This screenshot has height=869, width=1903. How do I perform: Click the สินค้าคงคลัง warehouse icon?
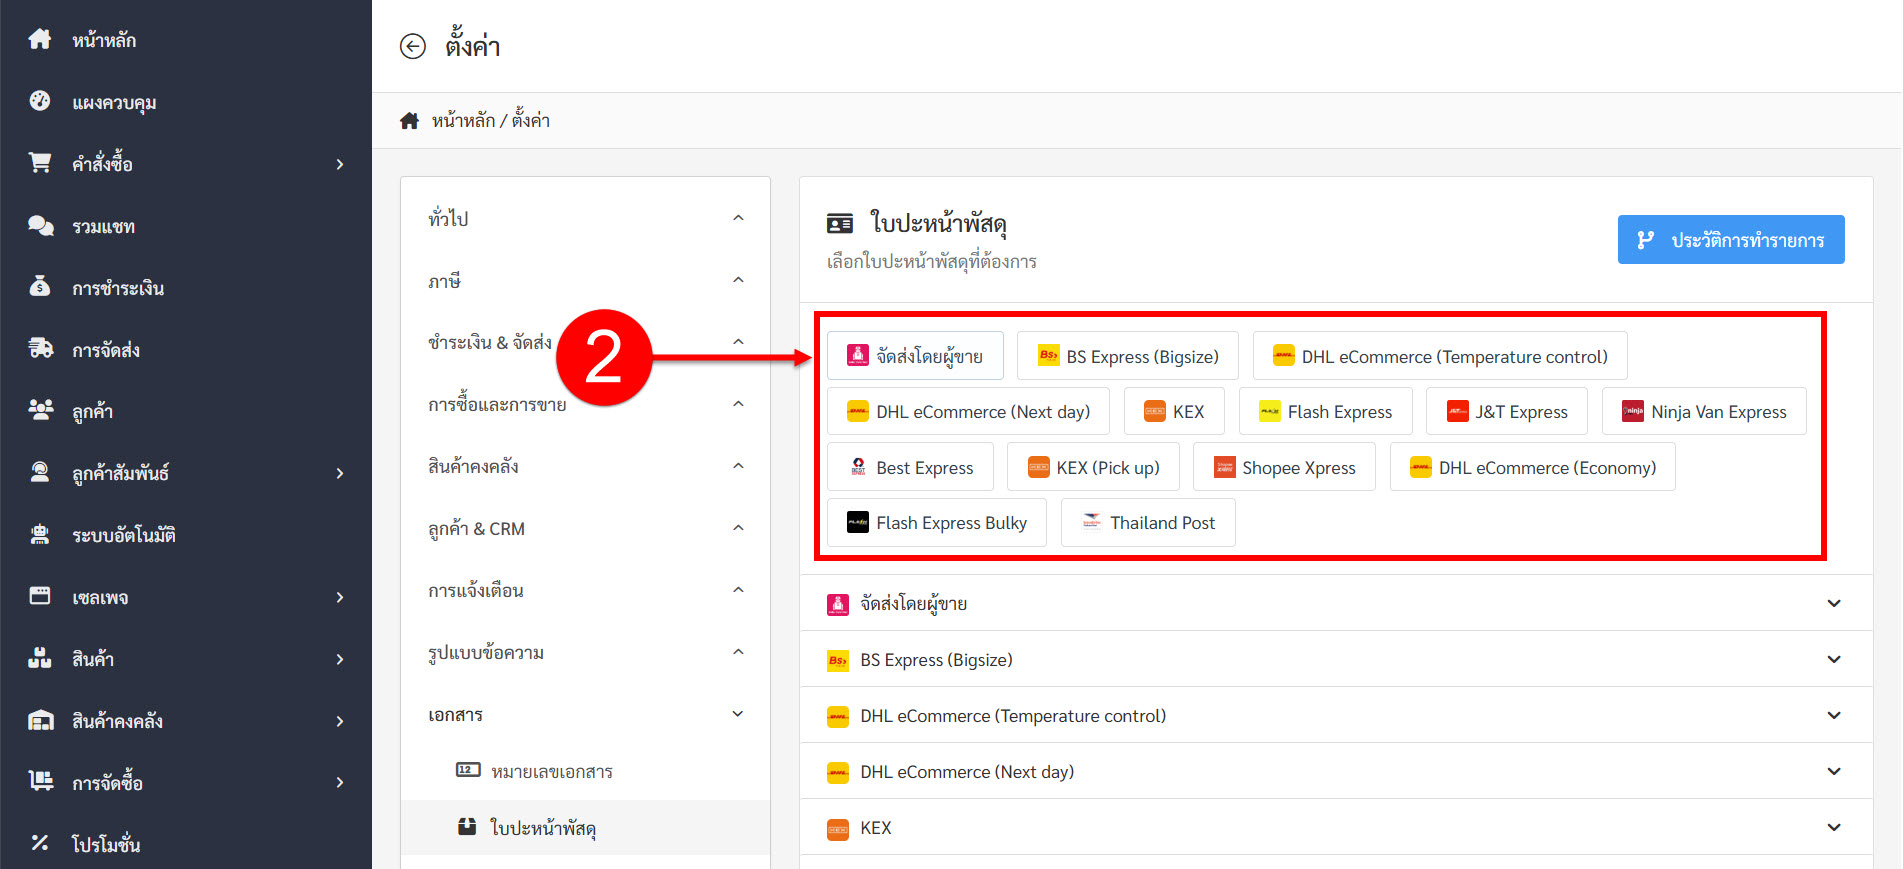coord(40,720)
